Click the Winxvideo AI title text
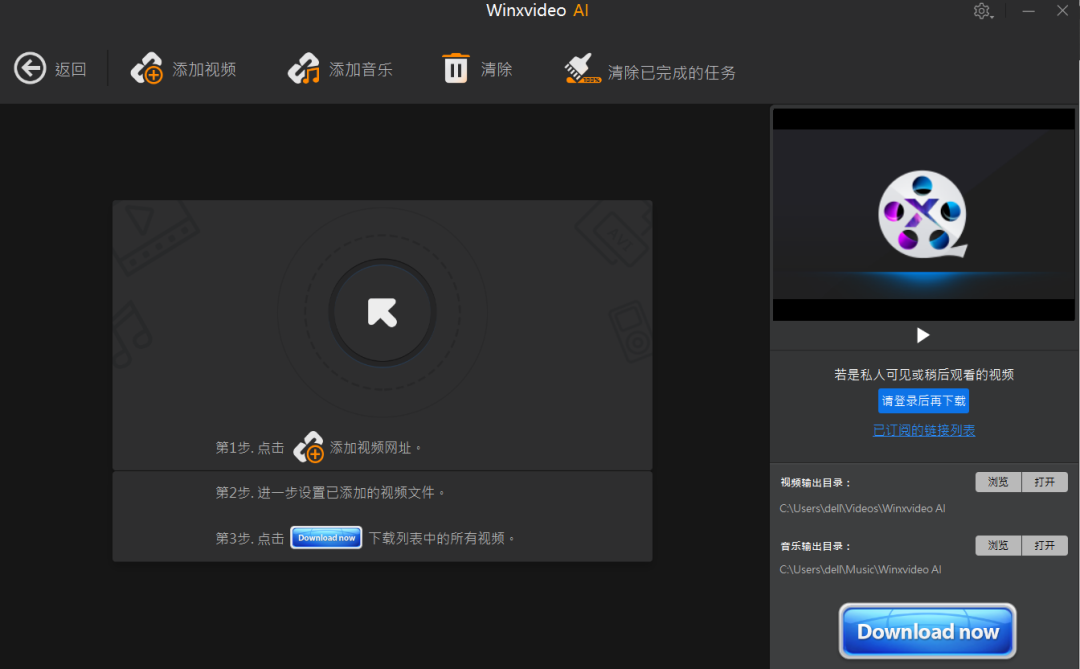The image size is (1080, 669). coord(537,11)
